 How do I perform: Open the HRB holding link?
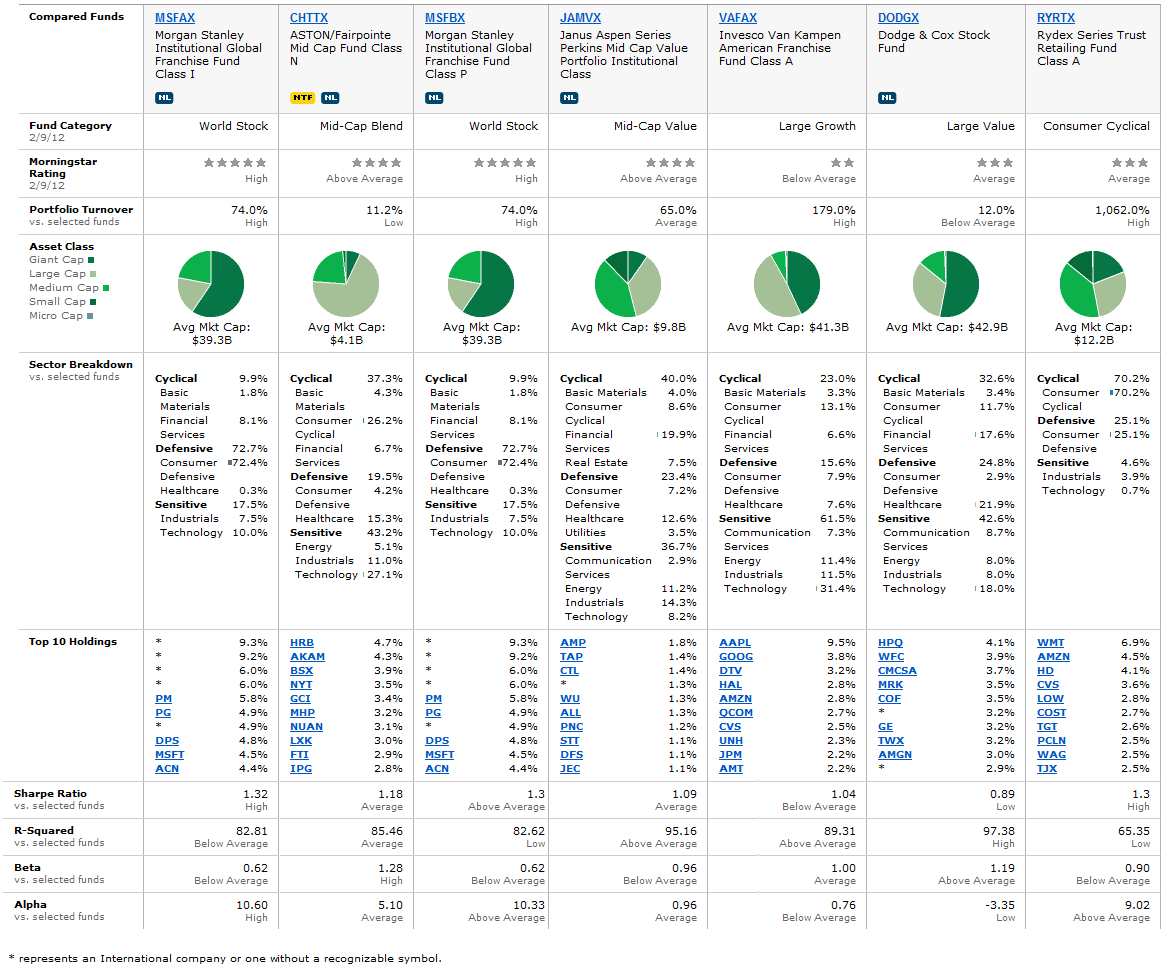(x=302, y=643)
